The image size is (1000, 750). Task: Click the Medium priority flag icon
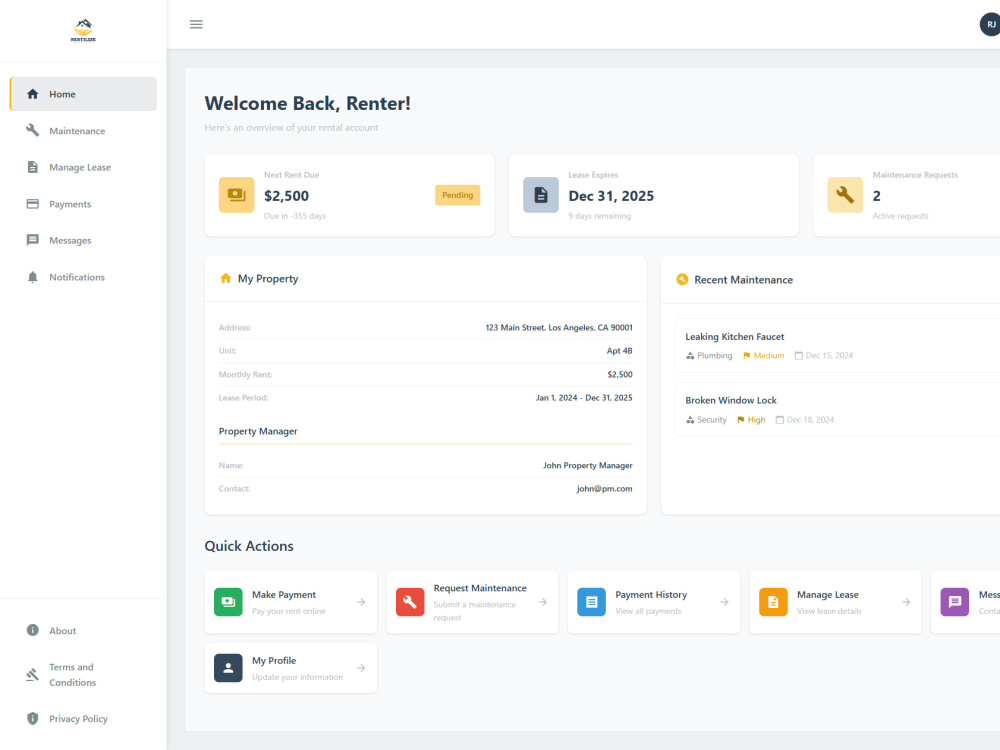click(x=747, y=356)
